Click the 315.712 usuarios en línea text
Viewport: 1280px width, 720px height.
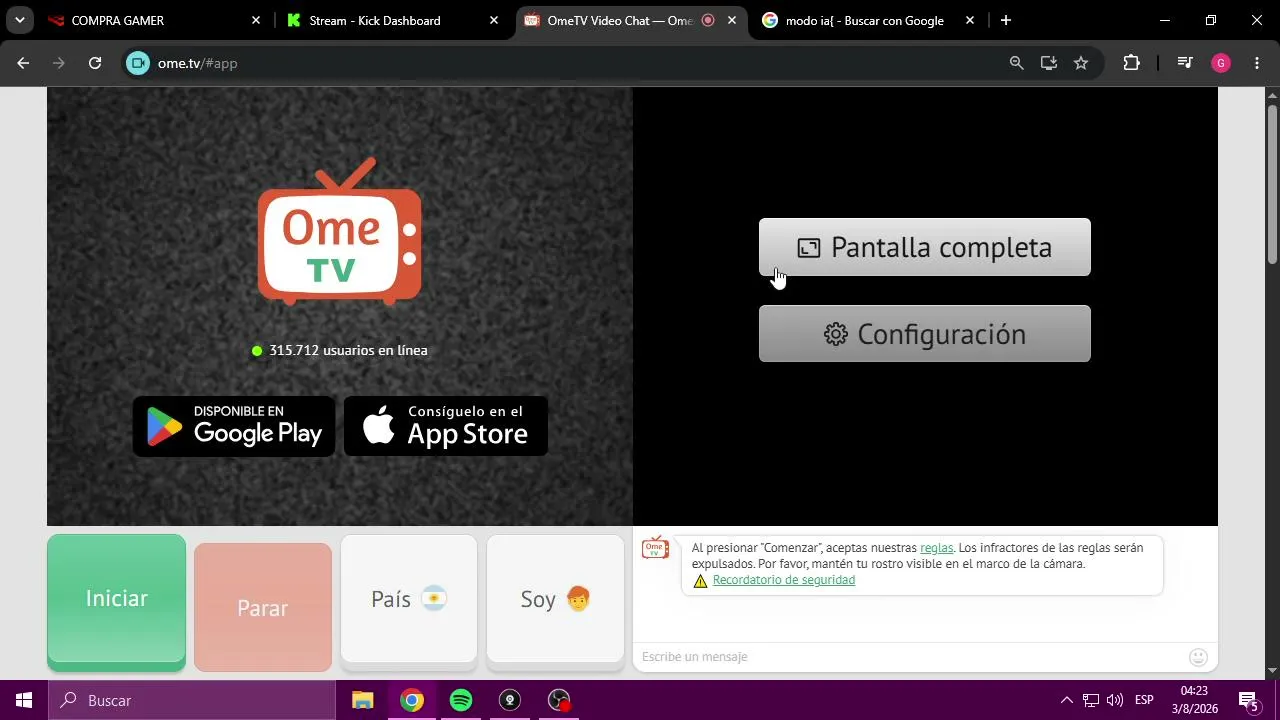(x=348, y=351)
